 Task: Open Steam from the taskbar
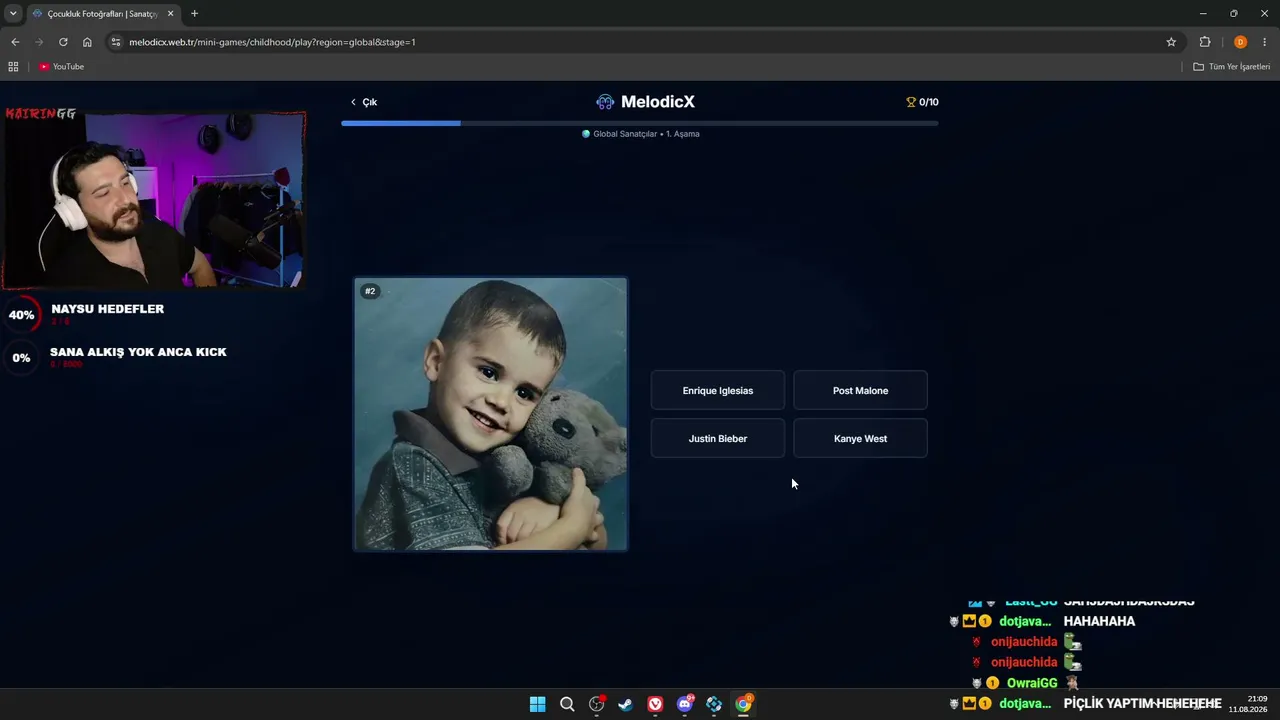pos(625,704)
